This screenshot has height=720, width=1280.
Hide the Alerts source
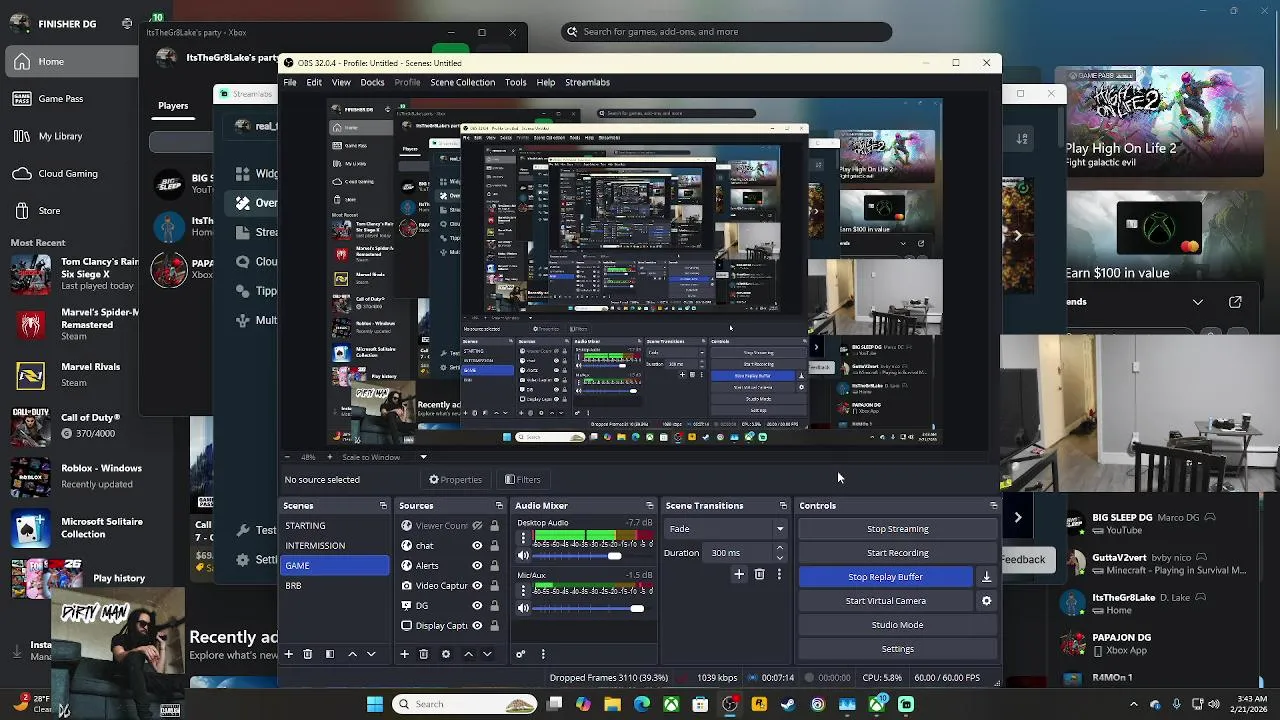477,566
